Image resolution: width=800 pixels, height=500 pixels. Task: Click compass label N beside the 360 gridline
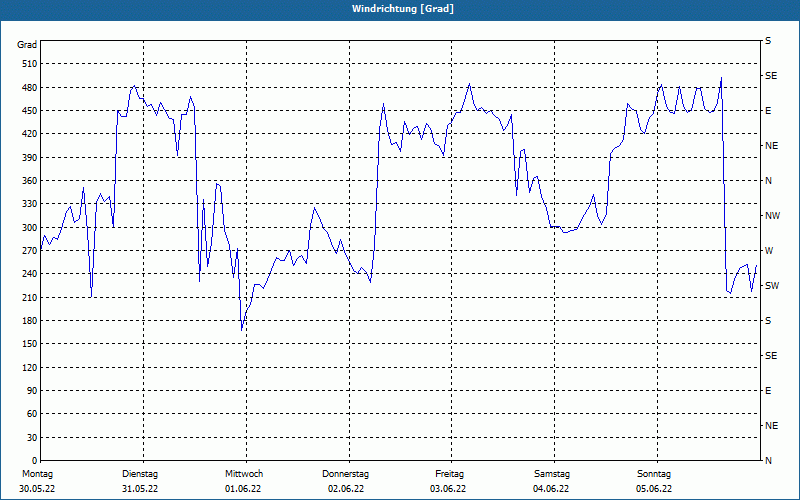point(769,181)
